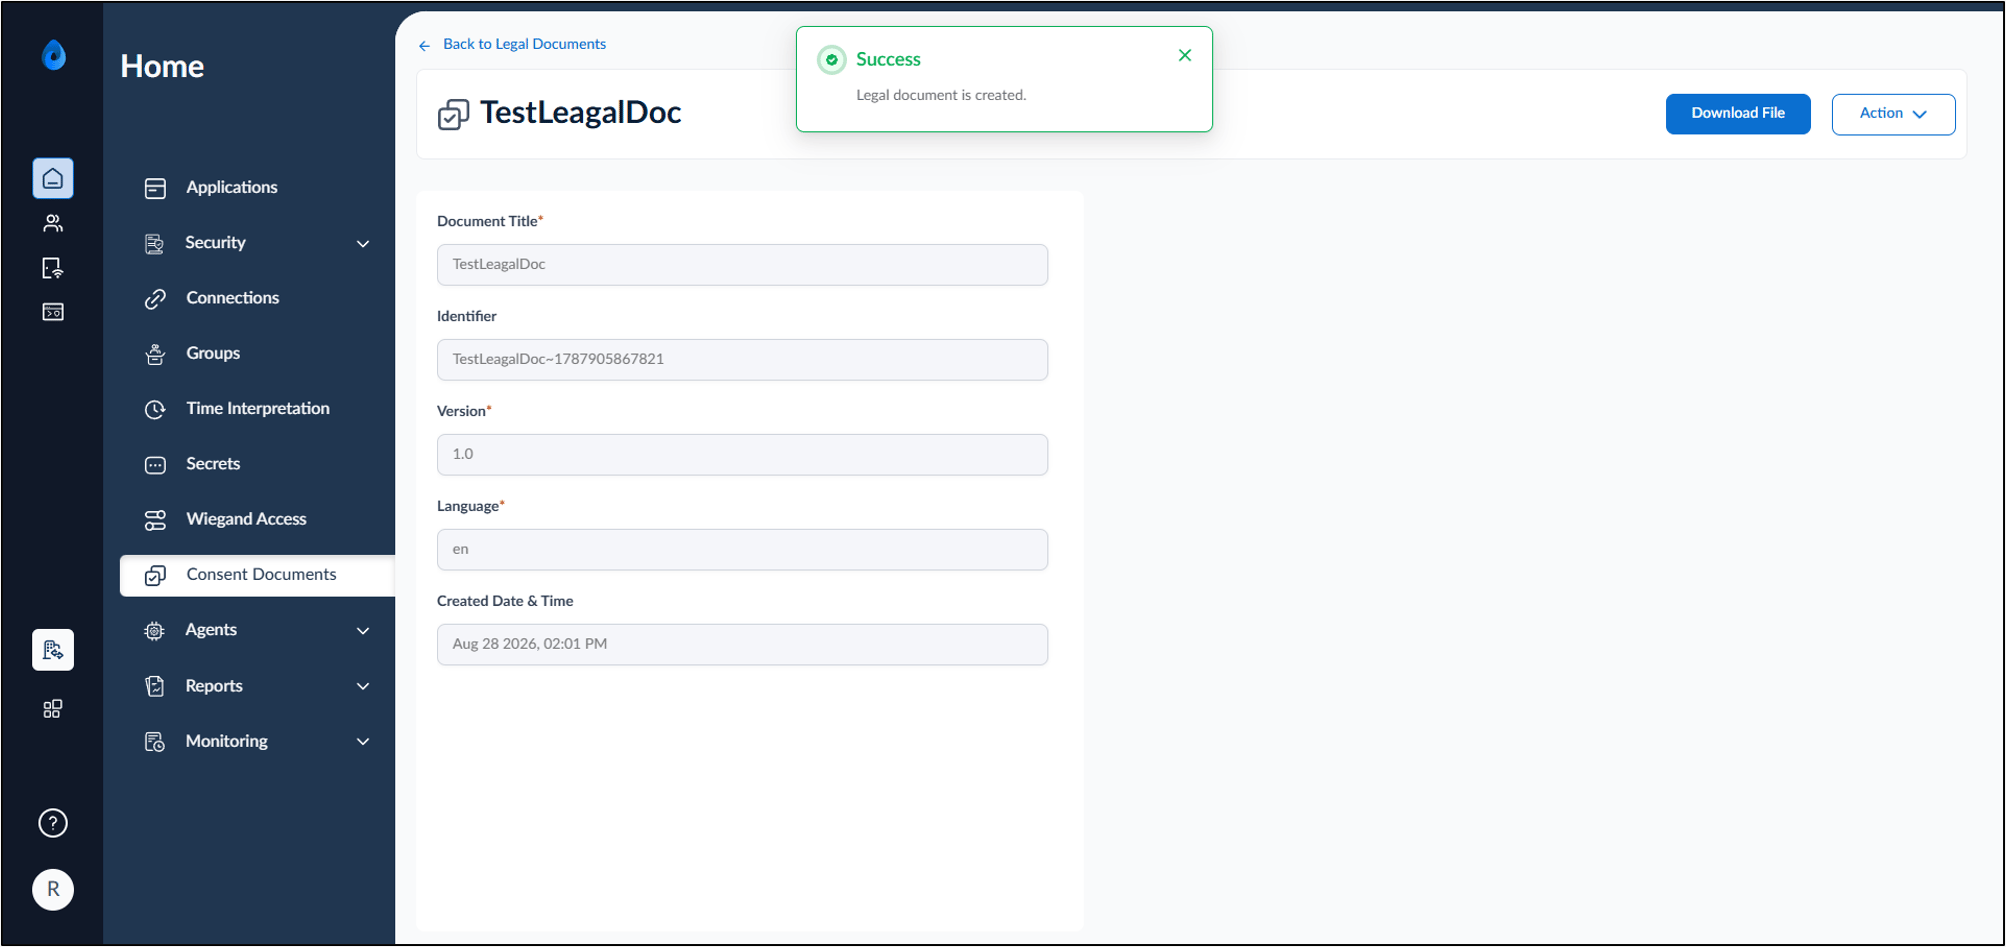
Task: Click the Connections link icon
Action: tap(155, 299)
